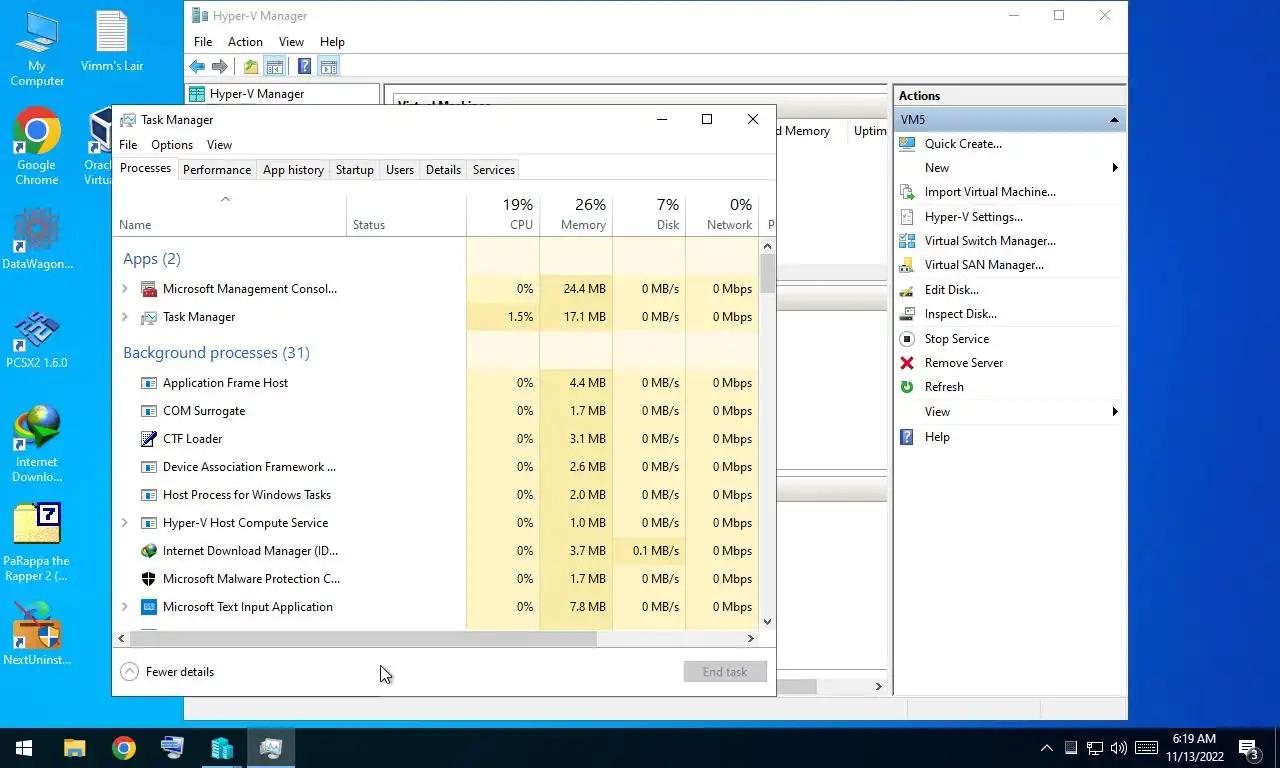
Task: Click the Hyper-V Settings icon
Action: coord(907,217)
